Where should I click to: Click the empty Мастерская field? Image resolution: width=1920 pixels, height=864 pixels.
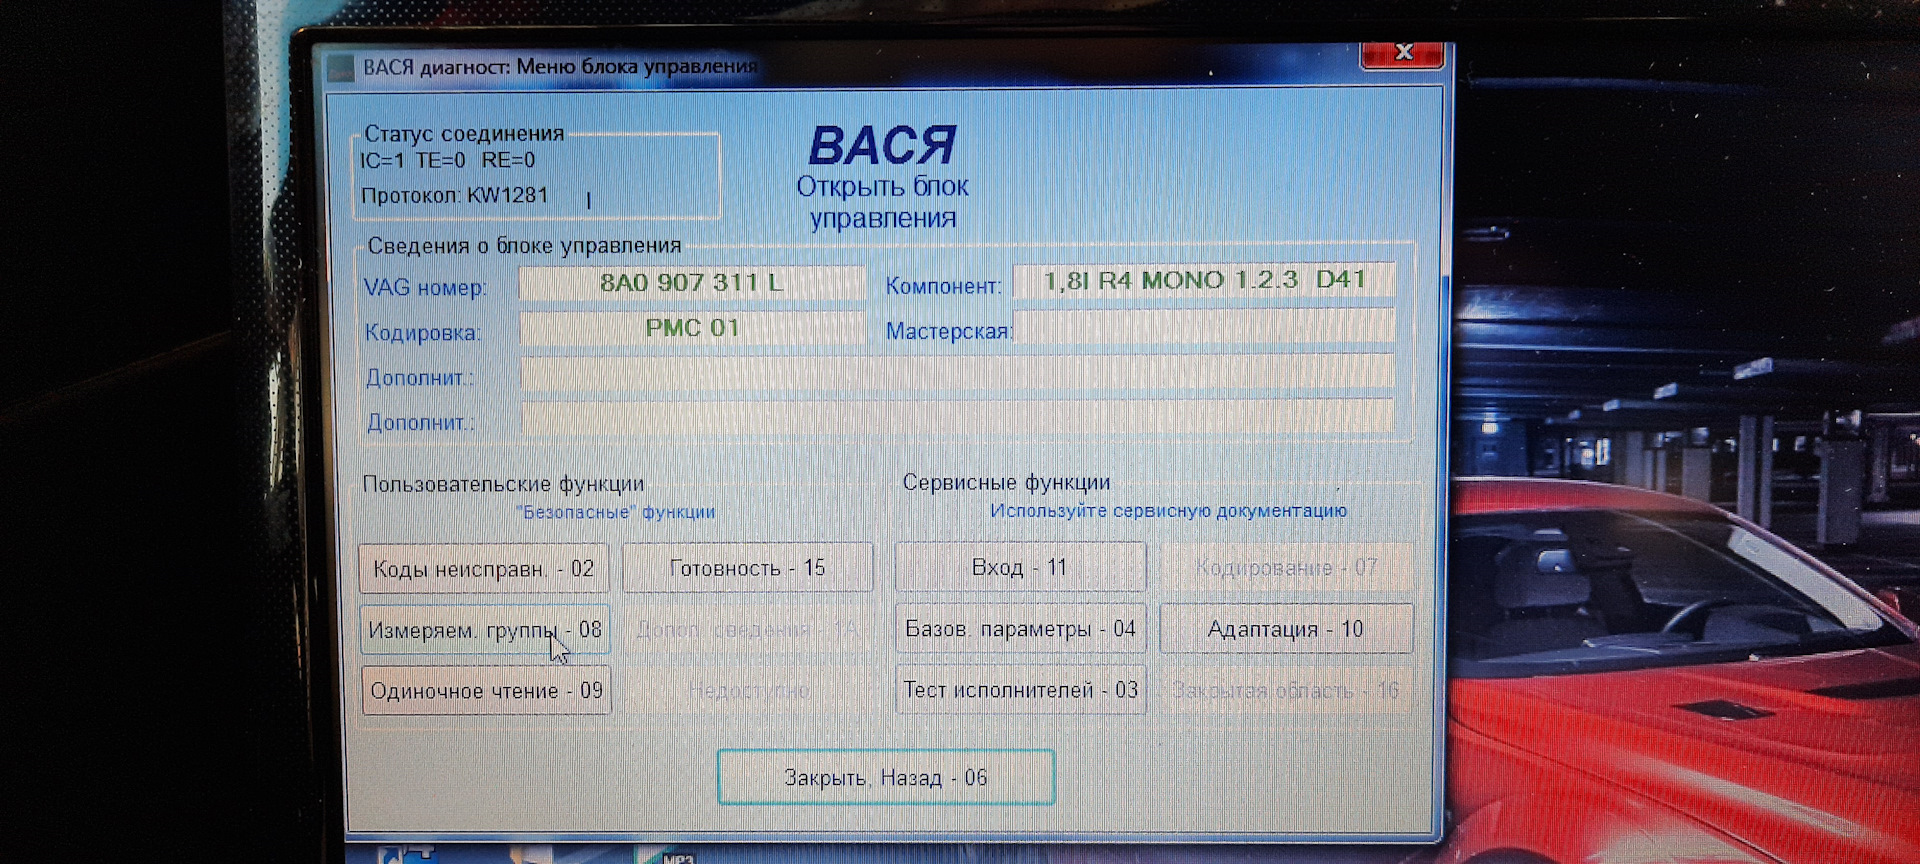tap(1204, 326)
